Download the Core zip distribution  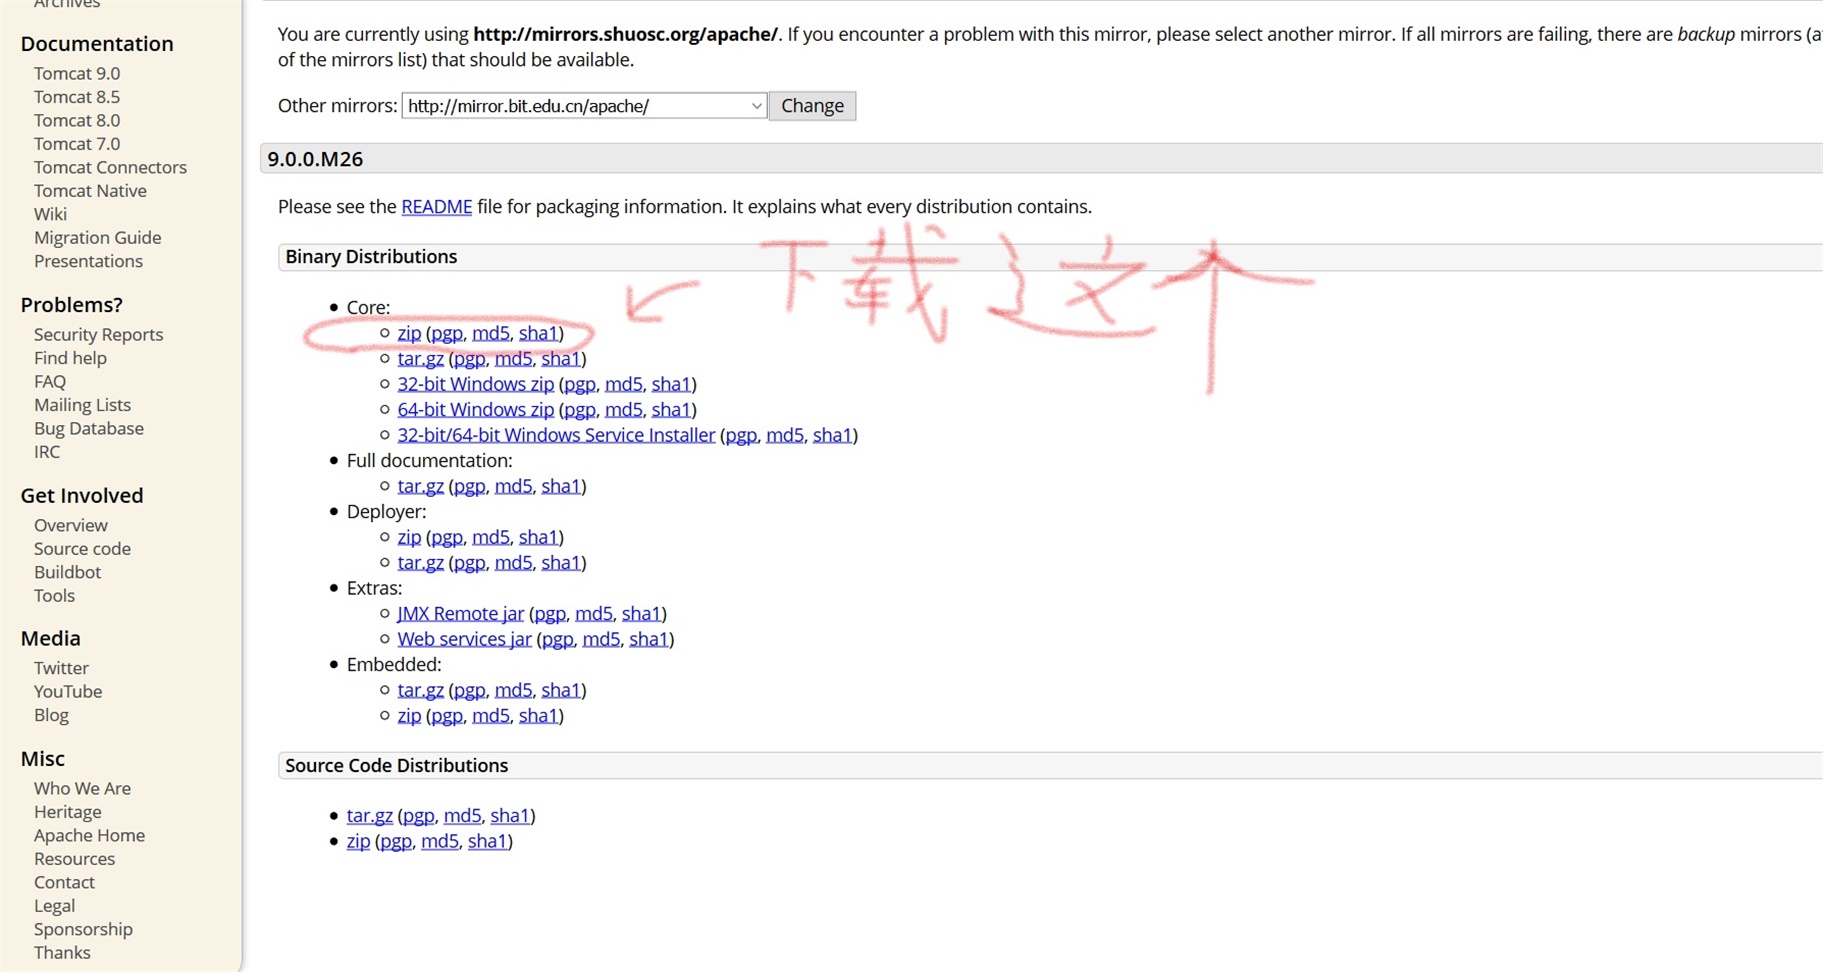click(x=409, y=333)
